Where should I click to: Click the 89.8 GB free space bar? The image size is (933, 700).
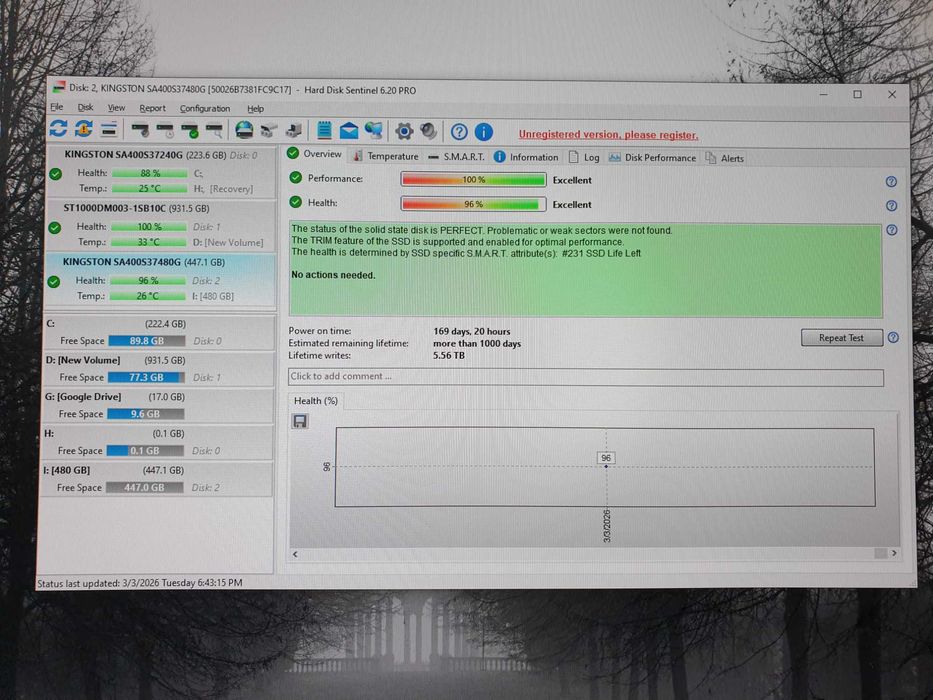[x=146, y=341]
